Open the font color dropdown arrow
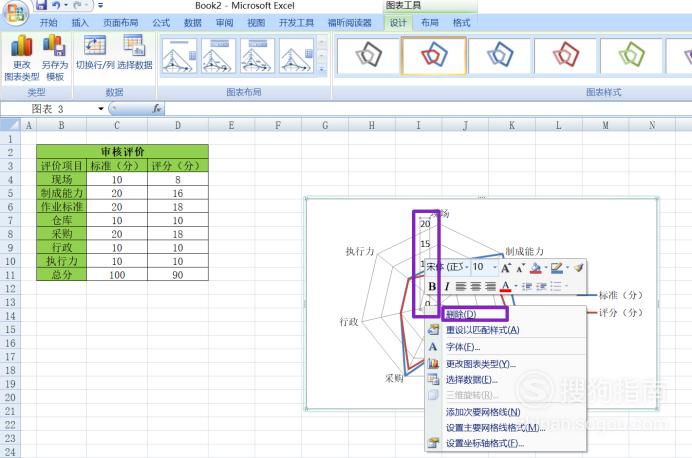Viewport: 692px width, 458px height. pyautogui.click(x=515, y=286)
